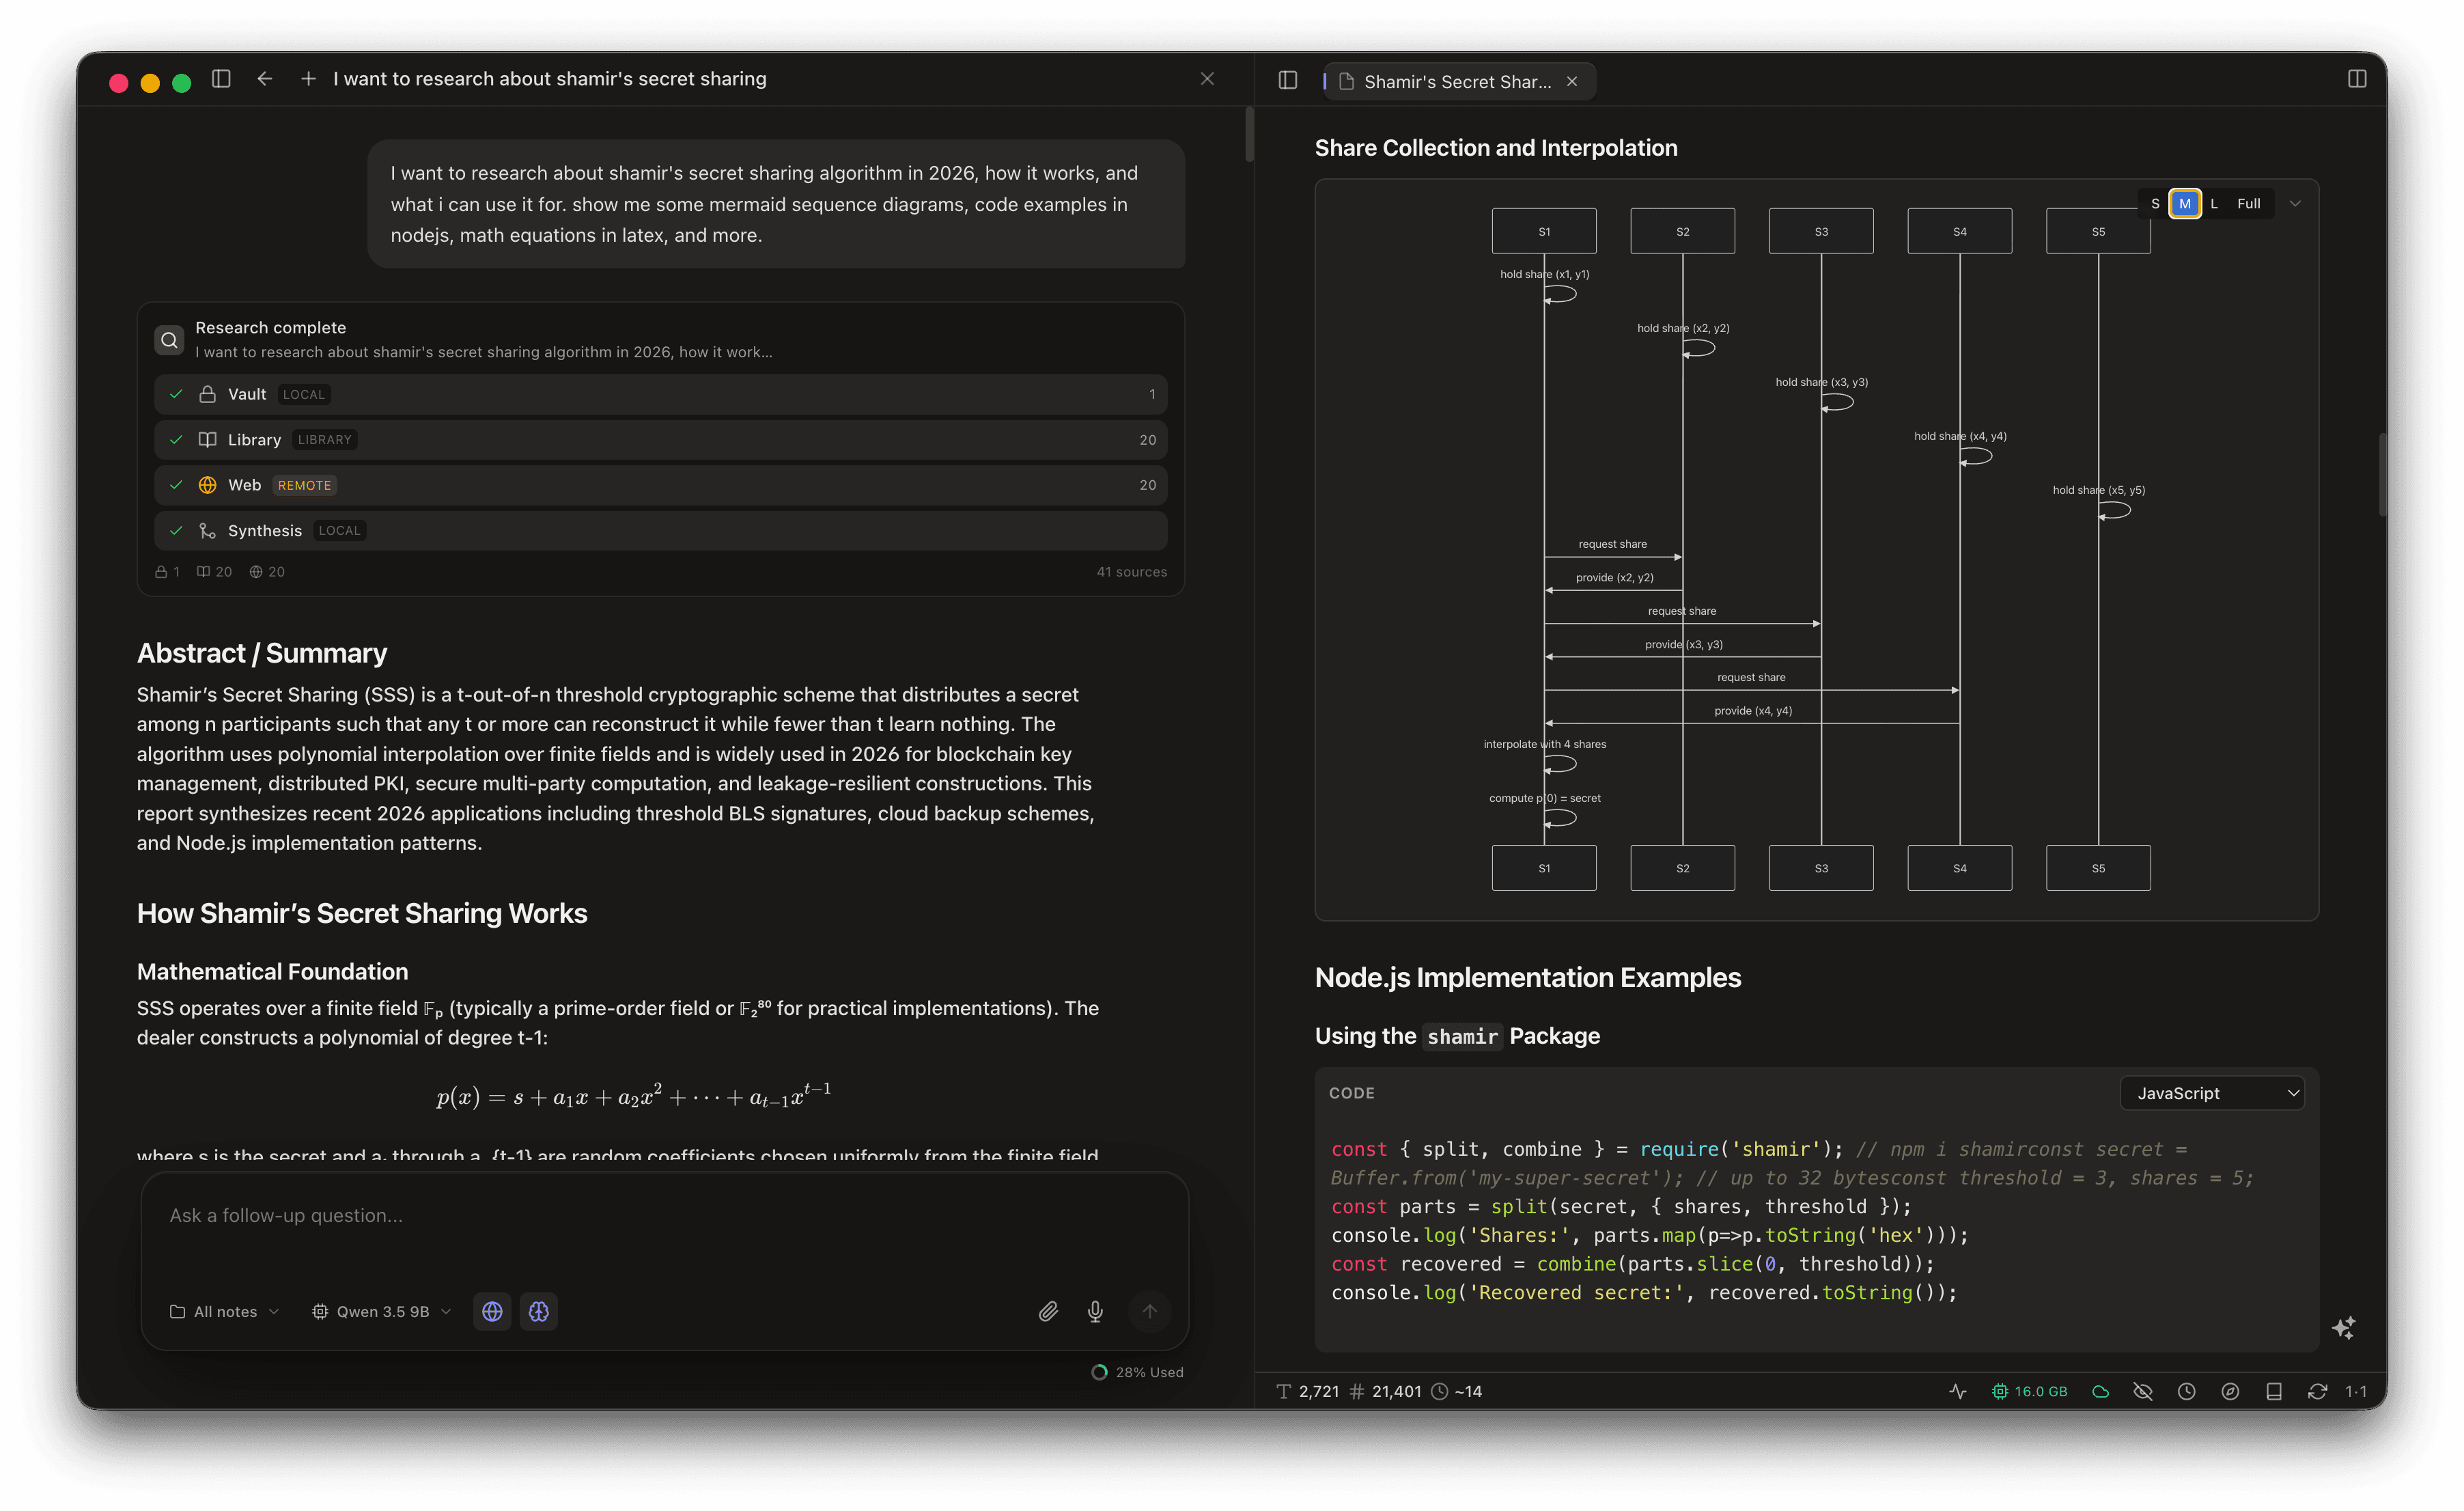This screenshot has width=2464, height=1511.
Task: Click the 16.0 GB memory indicator
Action: tap(2029, 1391)
